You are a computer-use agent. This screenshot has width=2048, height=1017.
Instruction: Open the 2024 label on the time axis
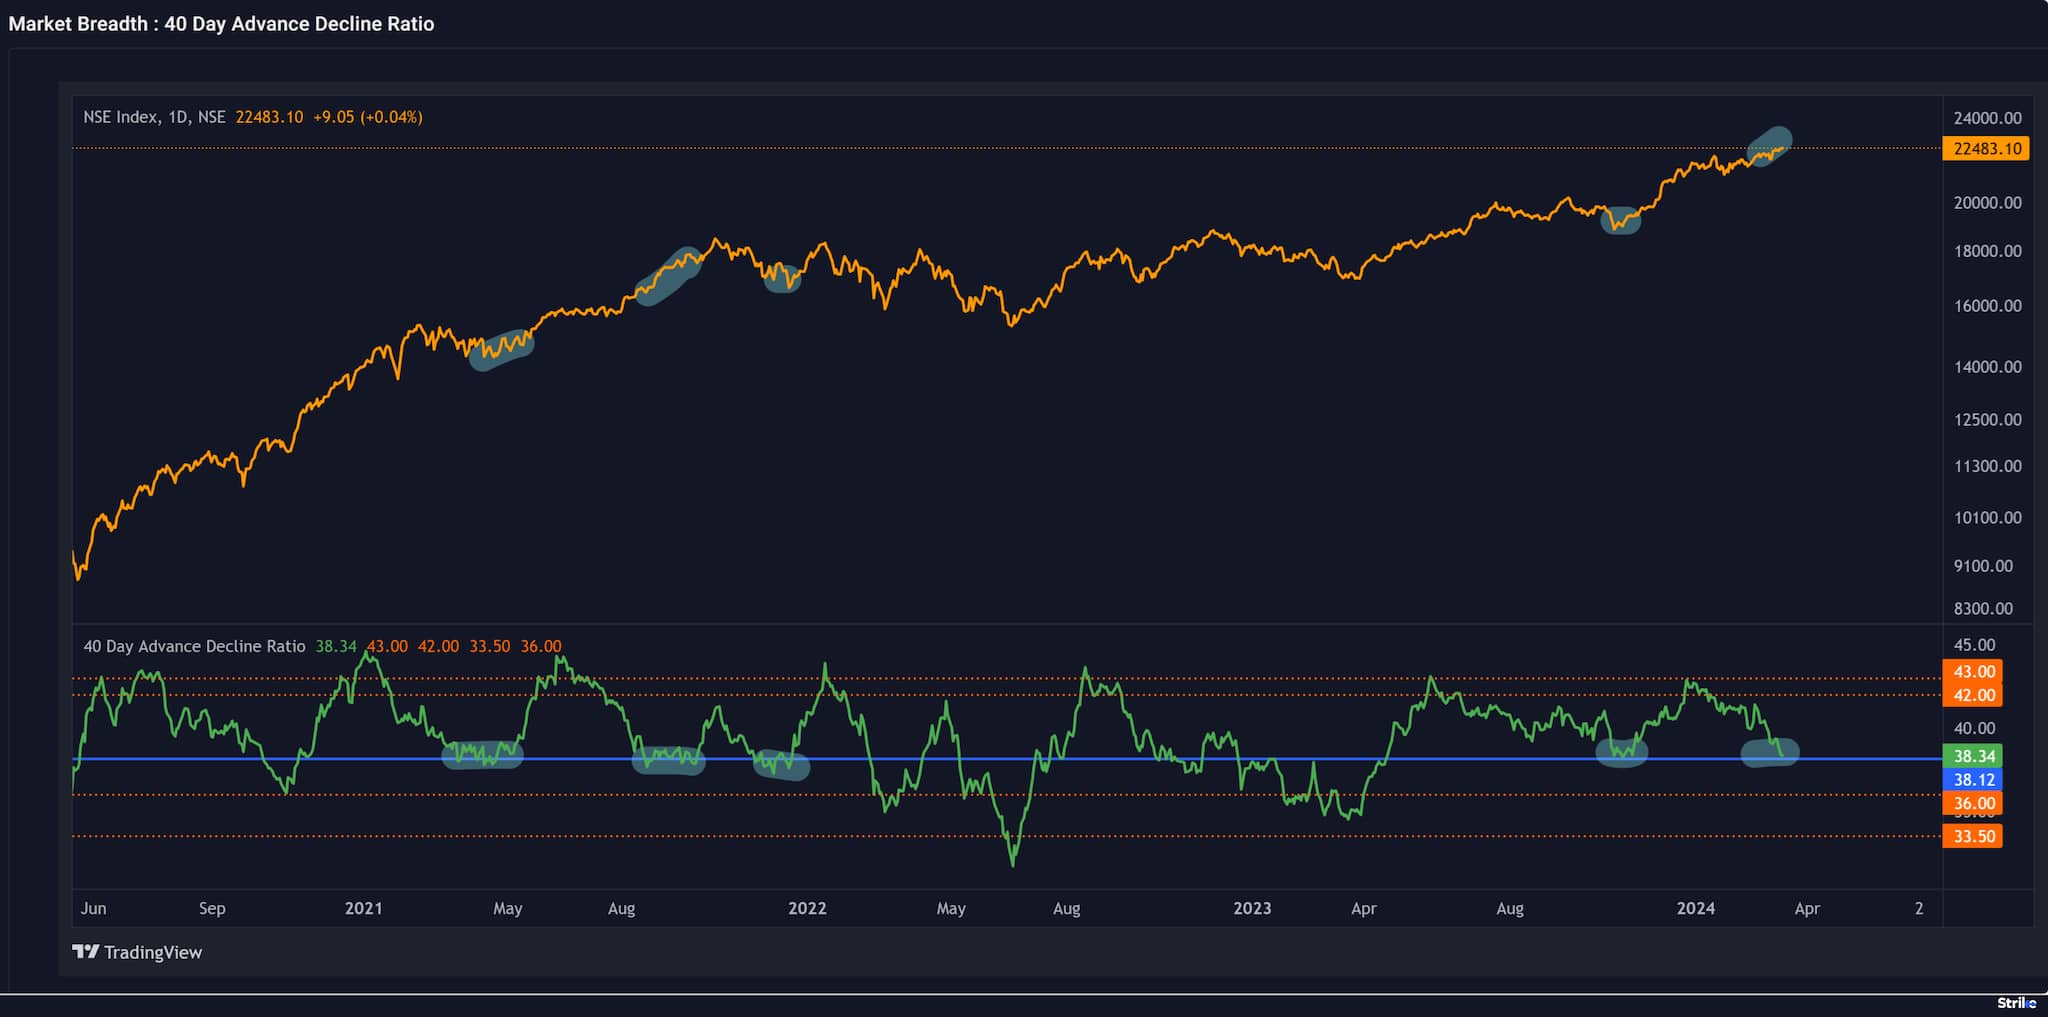(x=1695, y=908)
